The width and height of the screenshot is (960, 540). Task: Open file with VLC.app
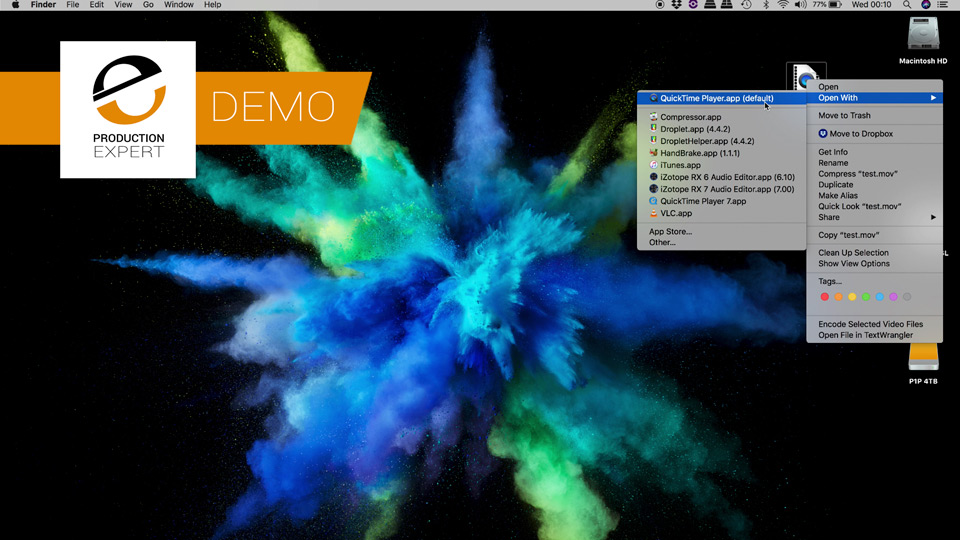coord(721,213)
